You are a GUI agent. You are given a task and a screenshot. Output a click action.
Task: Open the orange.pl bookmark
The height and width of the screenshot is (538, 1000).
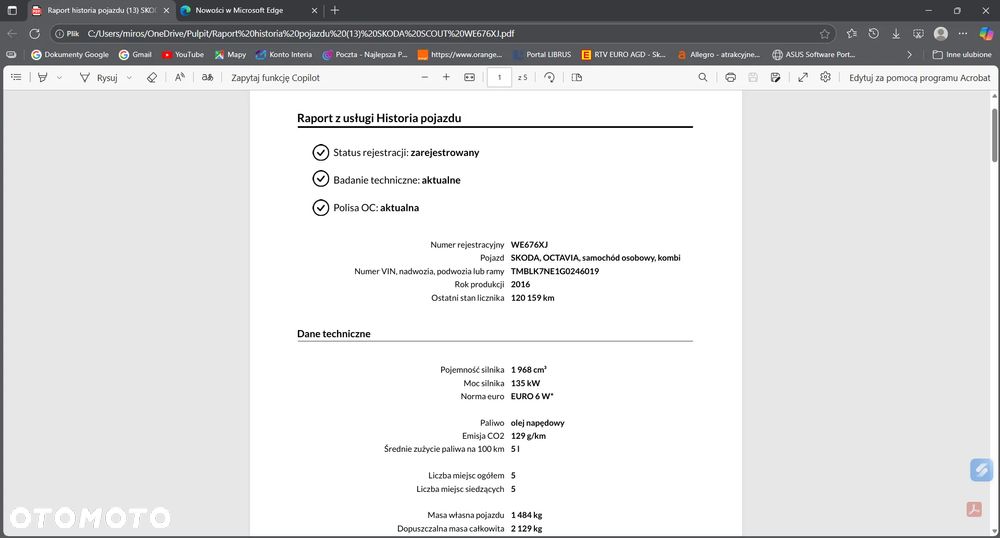pyautogui.click(x=460, y=55)
